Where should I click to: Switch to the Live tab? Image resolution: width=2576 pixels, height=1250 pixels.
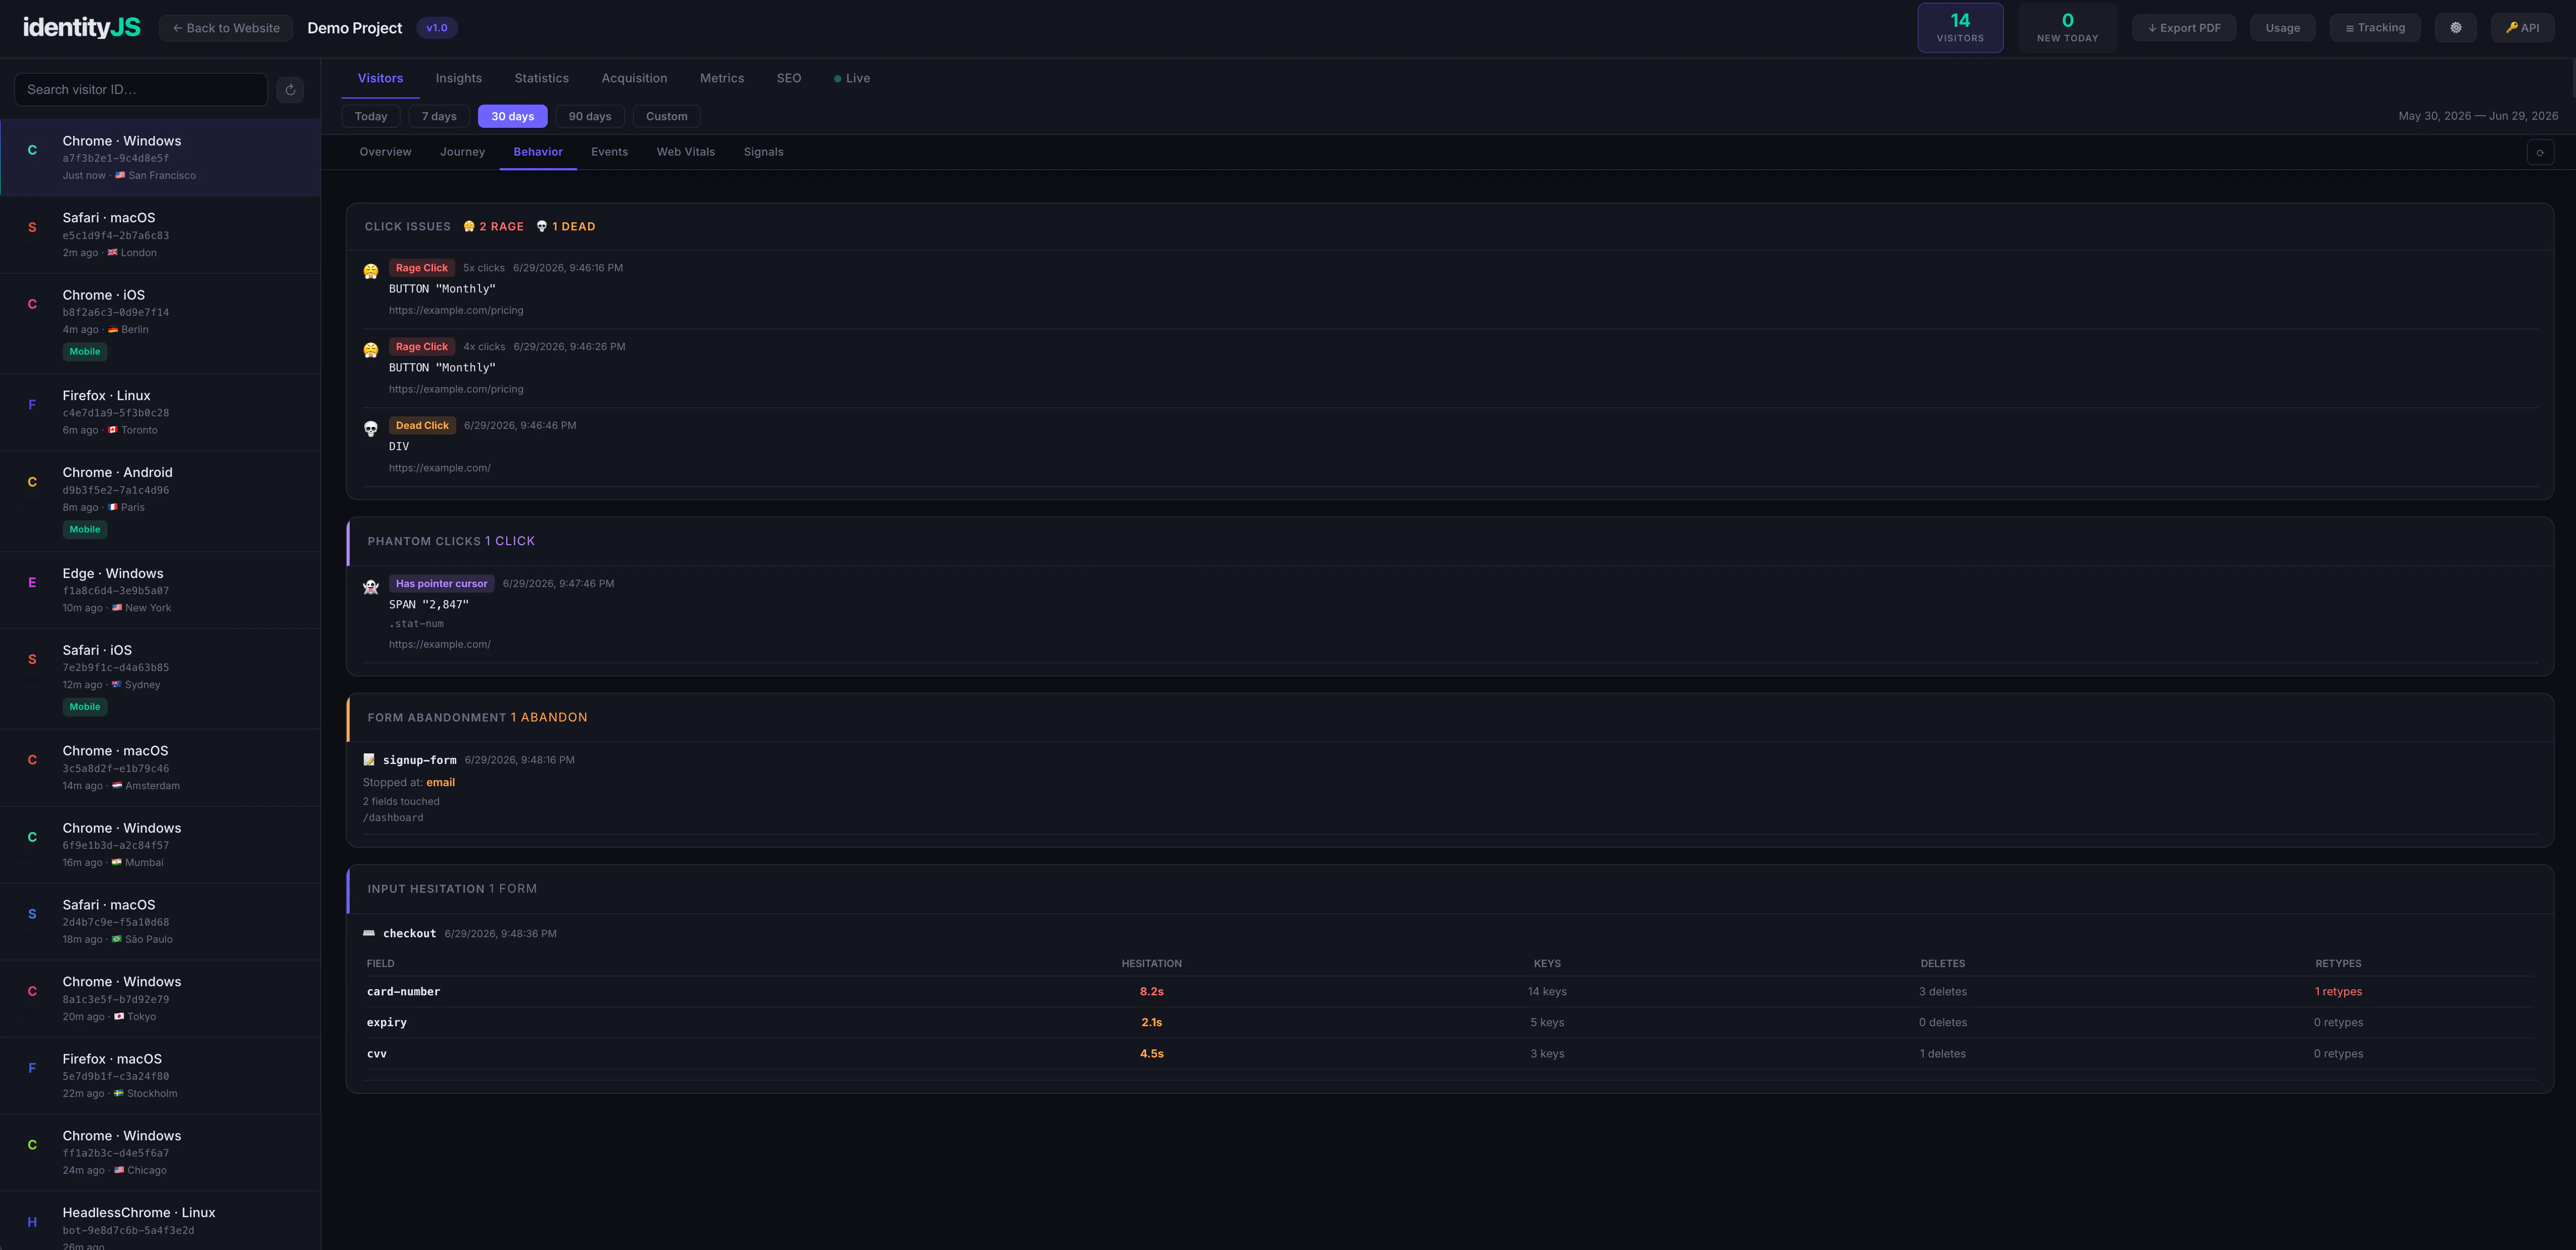(x=852, y=78)
